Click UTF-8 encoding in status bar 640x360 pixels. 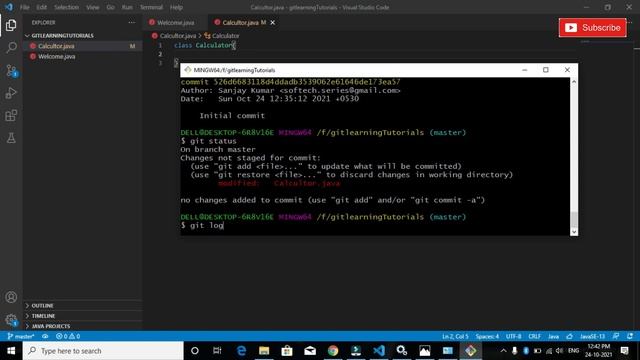(x=513, y=336)
